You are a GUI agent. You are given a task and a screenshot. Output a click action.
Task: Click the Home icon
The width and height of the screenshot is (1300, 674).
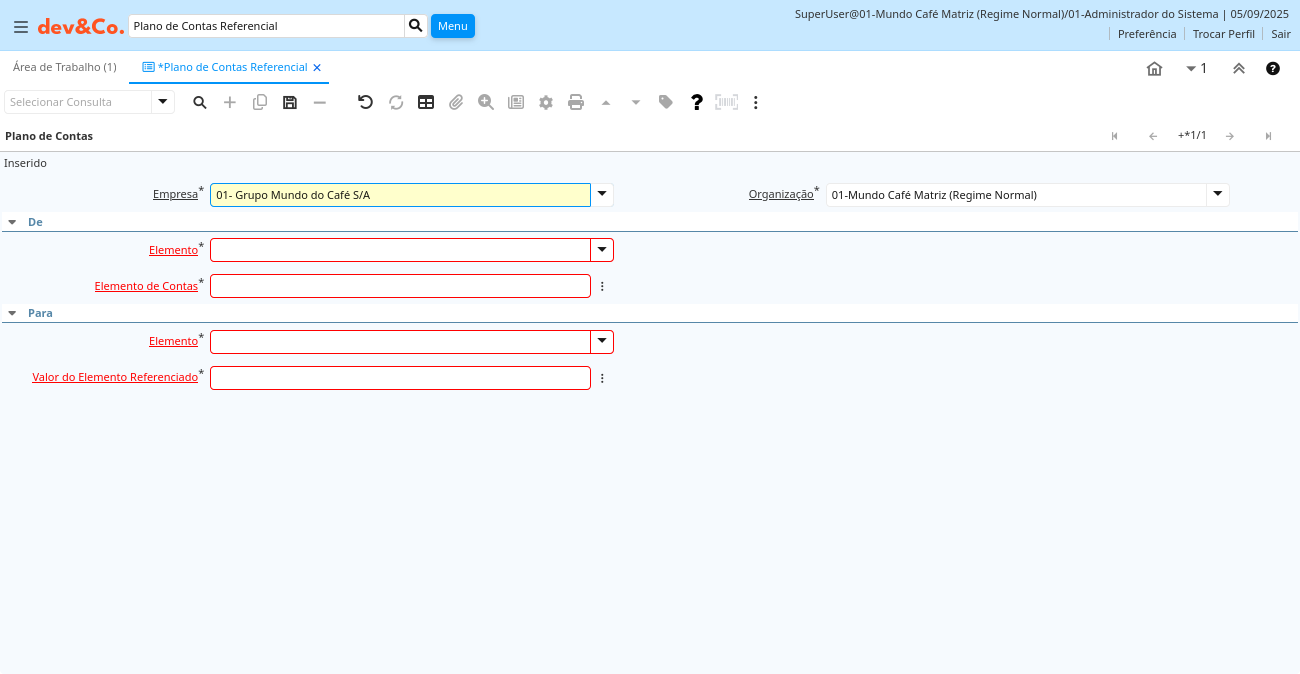pyautogui.click(x=1154, y=69)
